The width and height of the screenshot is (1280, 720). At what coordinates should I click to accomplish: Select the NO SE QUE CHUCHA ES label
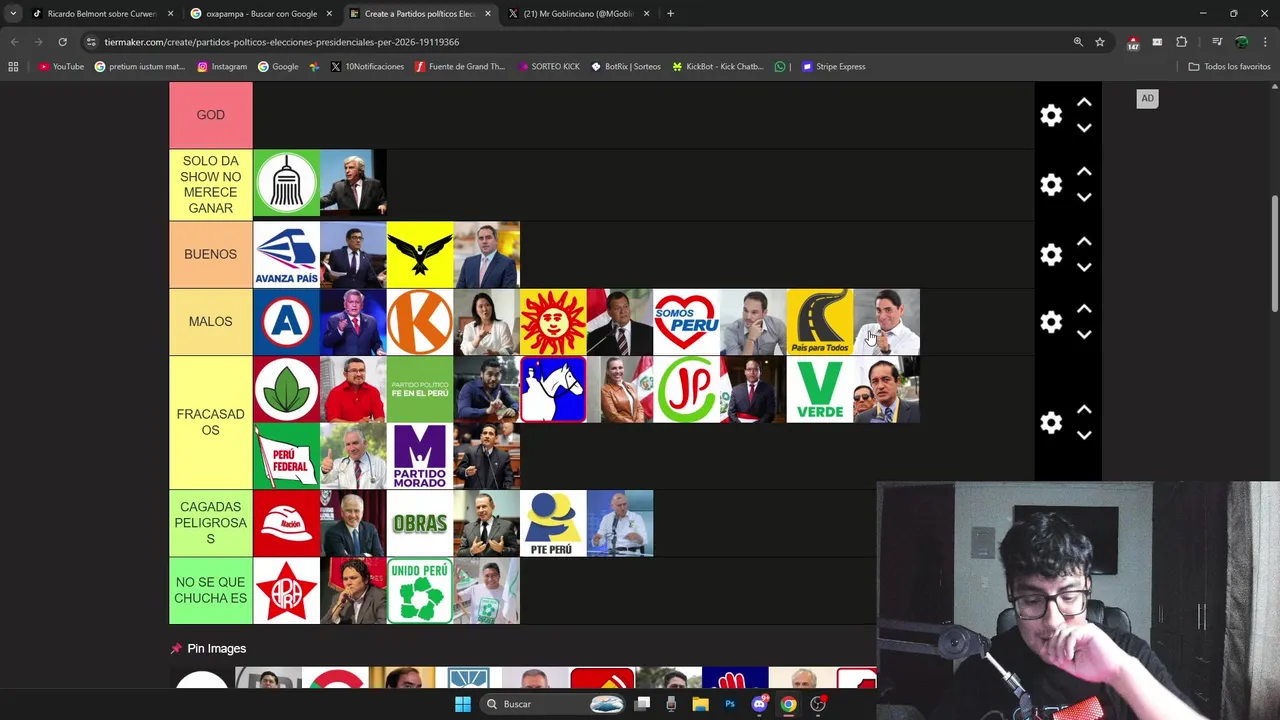(x=210, y=590)
